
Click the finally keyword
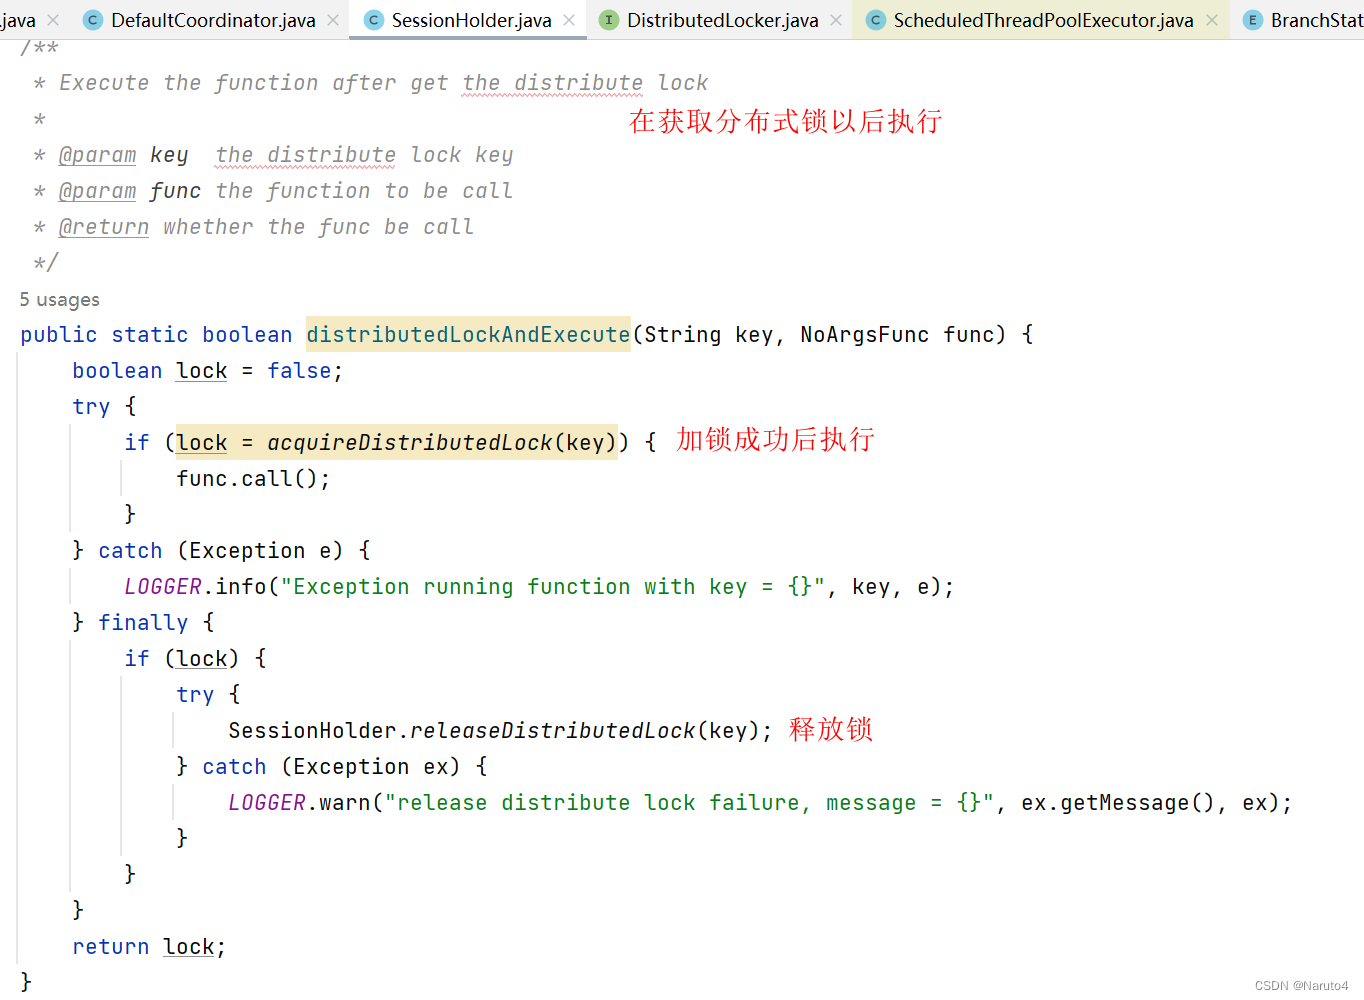pyautogui.click(x=143, y=622)
